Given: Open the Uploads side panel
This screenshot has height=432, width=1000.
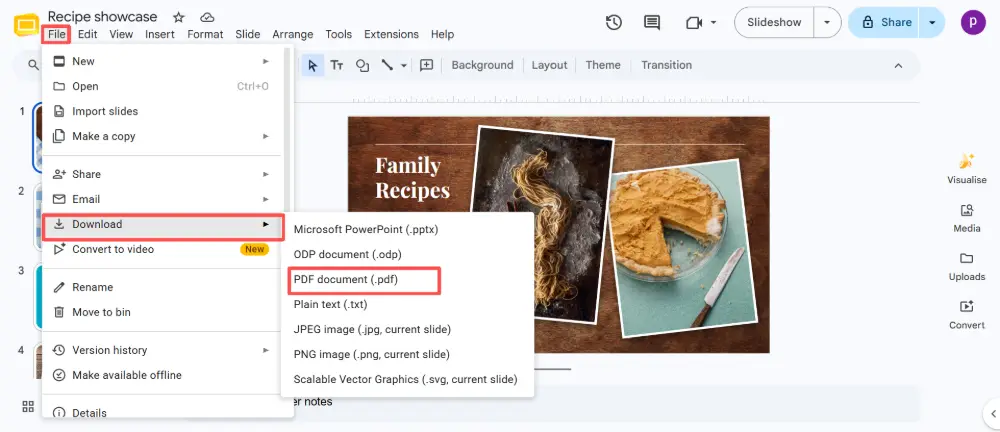Looking at the screenshot, I should tap(966, 266).
